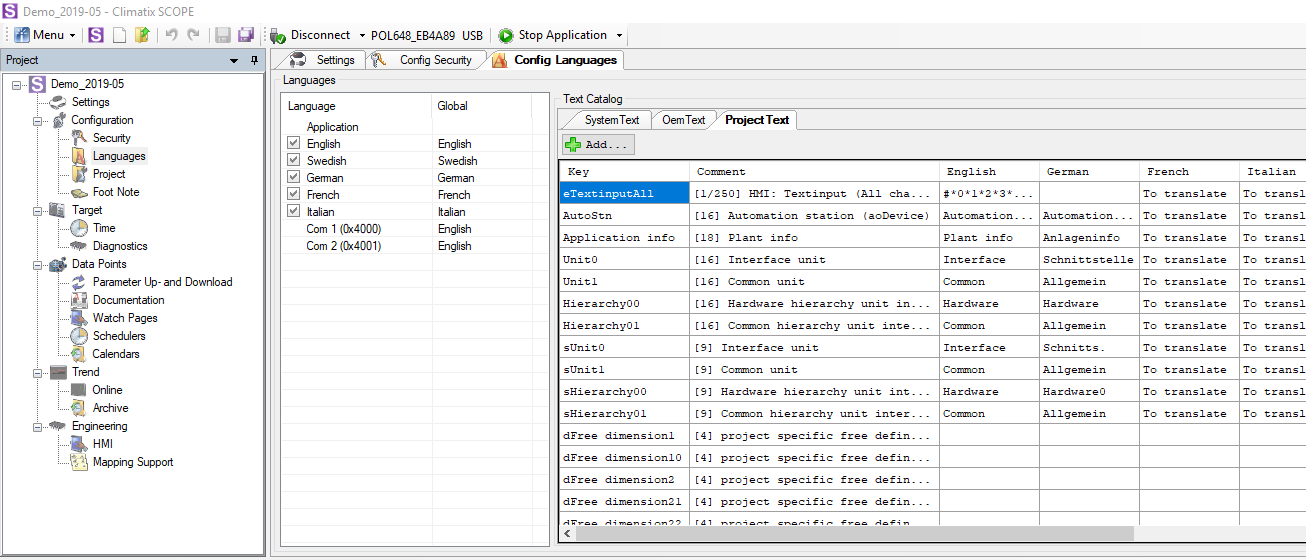Viewport: 1306px width, 560px height.
Task: Collapse the Engineering tree node
Action: pyautogui.click(x=38, y=426)
